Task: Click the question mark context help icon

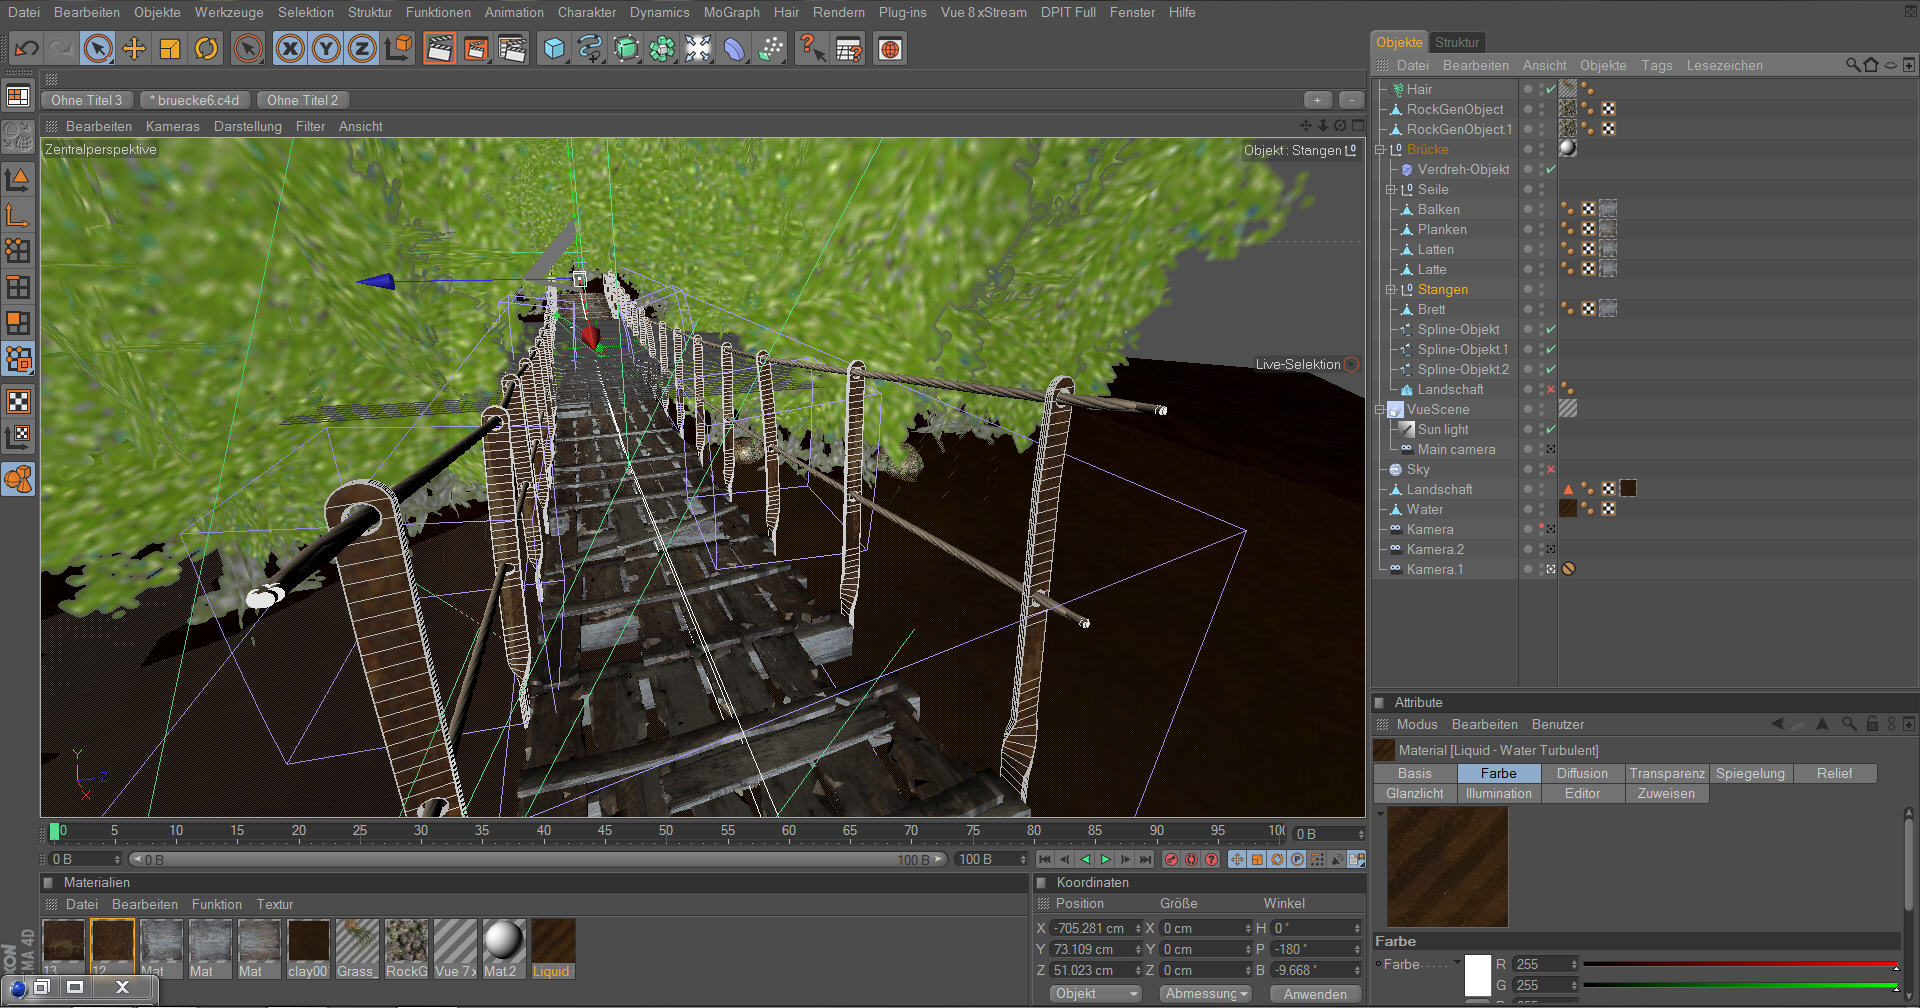Action: pyautogui.click(x=811, y=48)
